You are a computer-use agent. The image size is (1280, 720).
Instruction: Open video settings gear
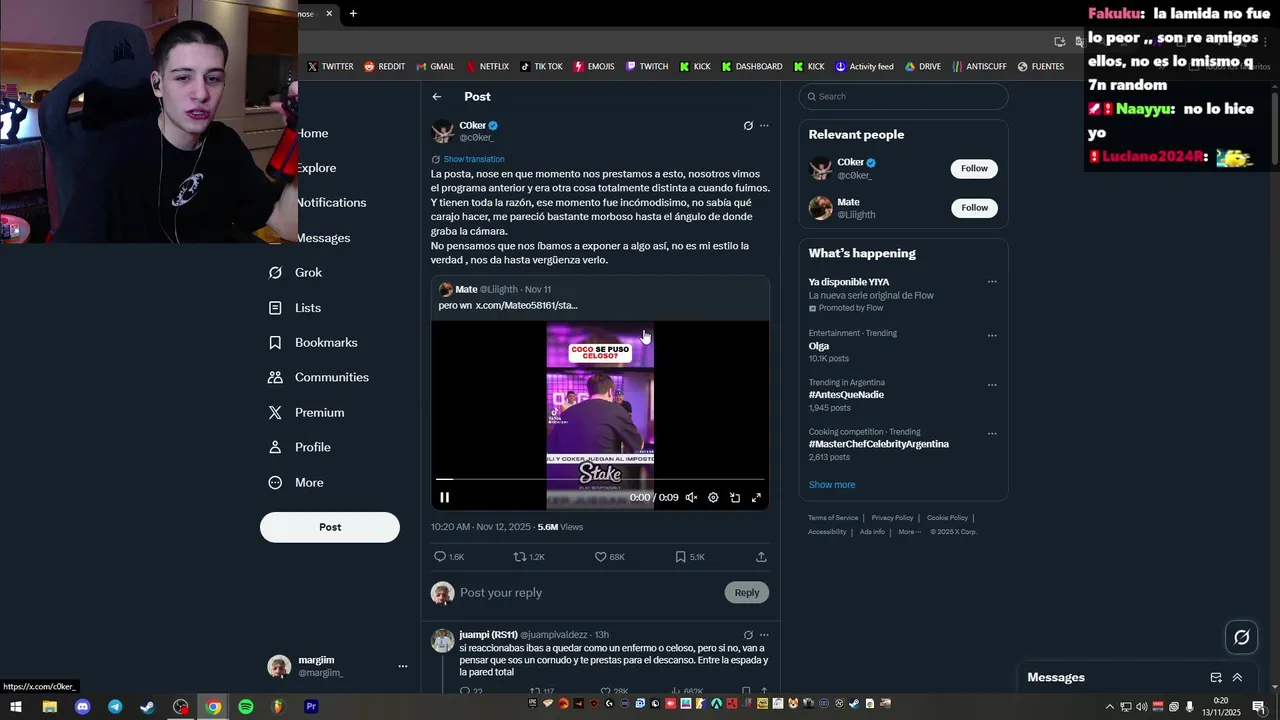713,497
